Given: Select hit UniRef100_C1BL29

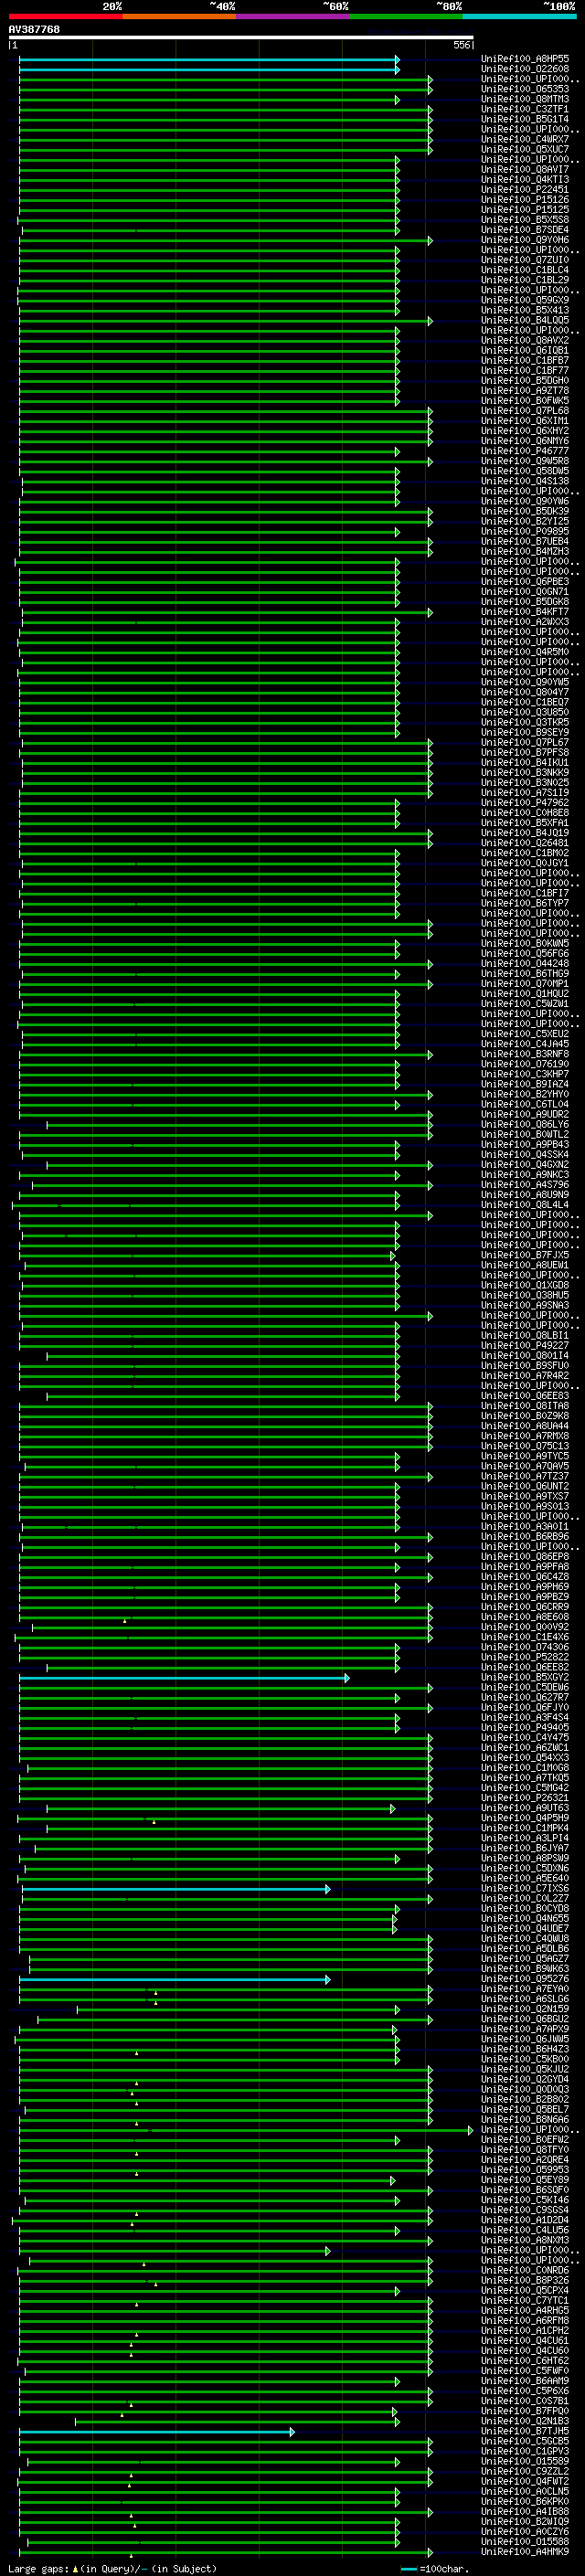Looking at the screenshot, I should click(525, 280).
